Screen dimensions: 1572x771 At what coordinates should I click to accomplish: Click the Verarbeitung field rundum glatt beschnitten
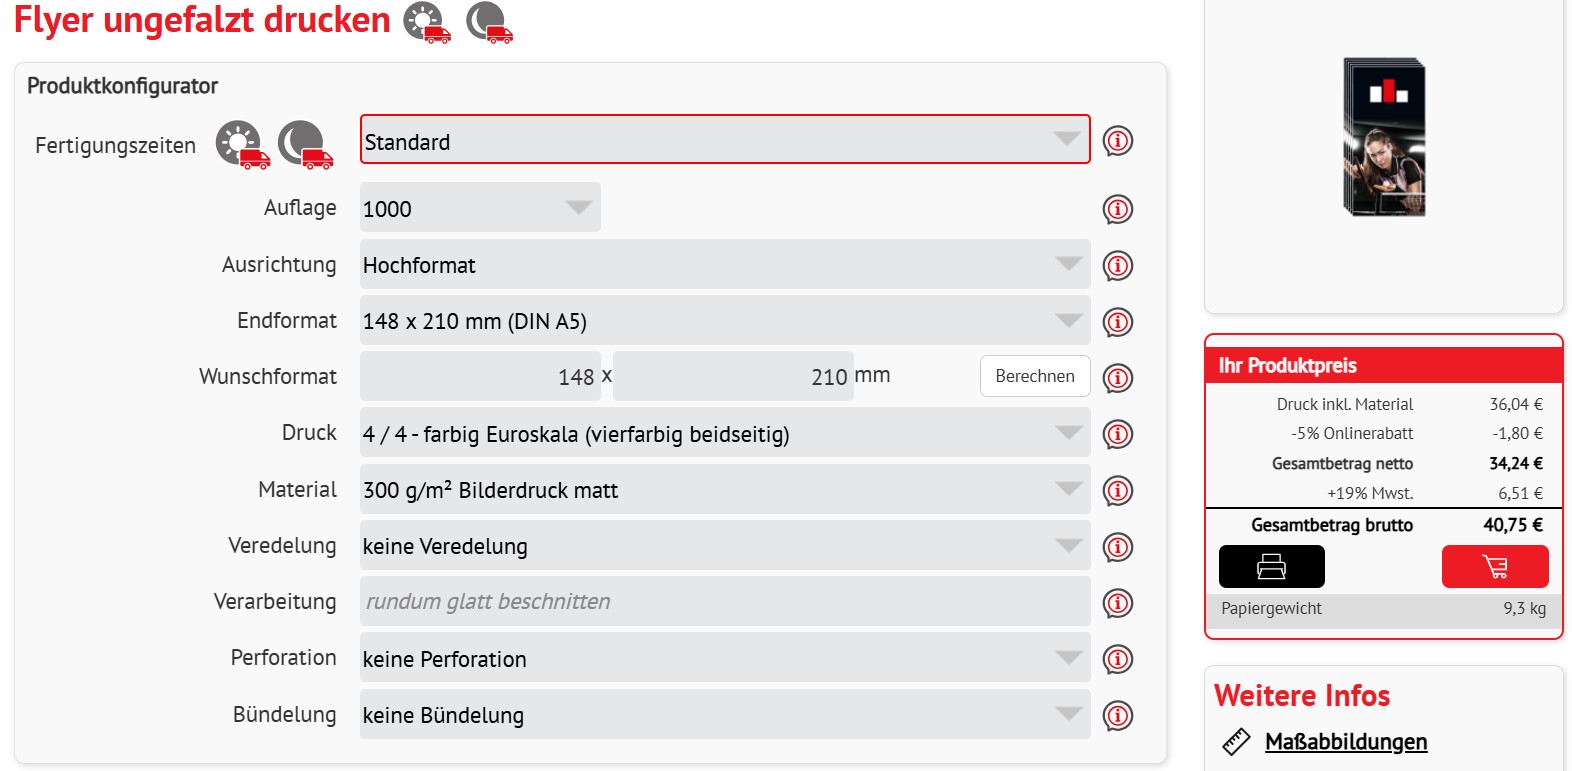pos(724,602)
